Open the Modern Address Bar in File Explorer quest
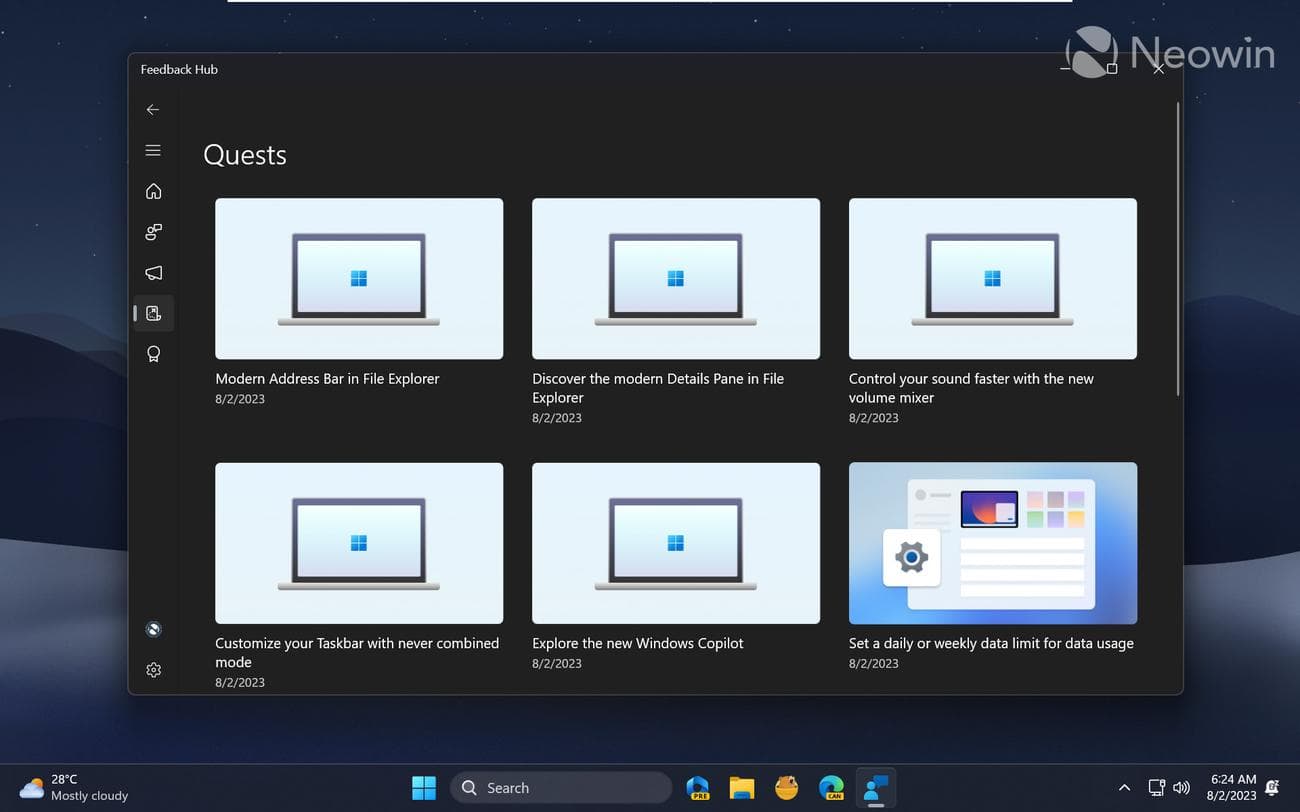The height and width of the screenshot is (812, 1300). pos(359,278)
